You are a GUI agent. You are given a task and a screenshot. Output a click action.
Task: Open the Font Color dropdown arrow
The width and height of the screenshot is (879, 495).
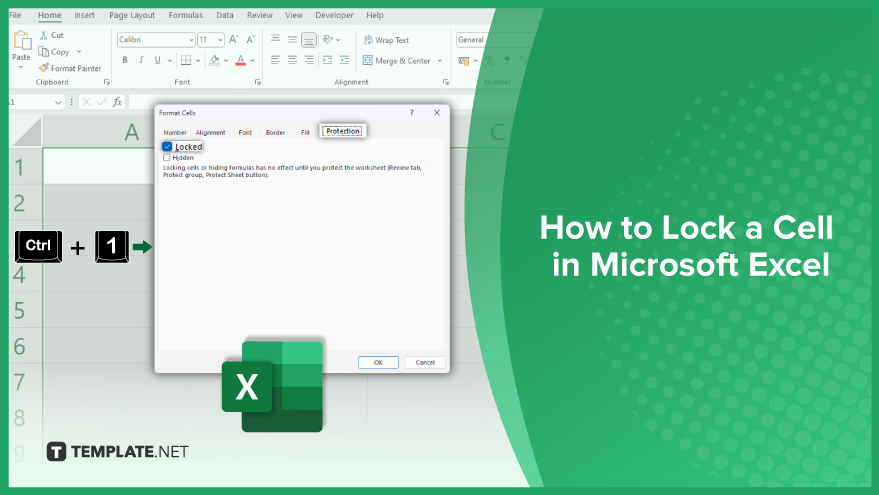(253, 61)
